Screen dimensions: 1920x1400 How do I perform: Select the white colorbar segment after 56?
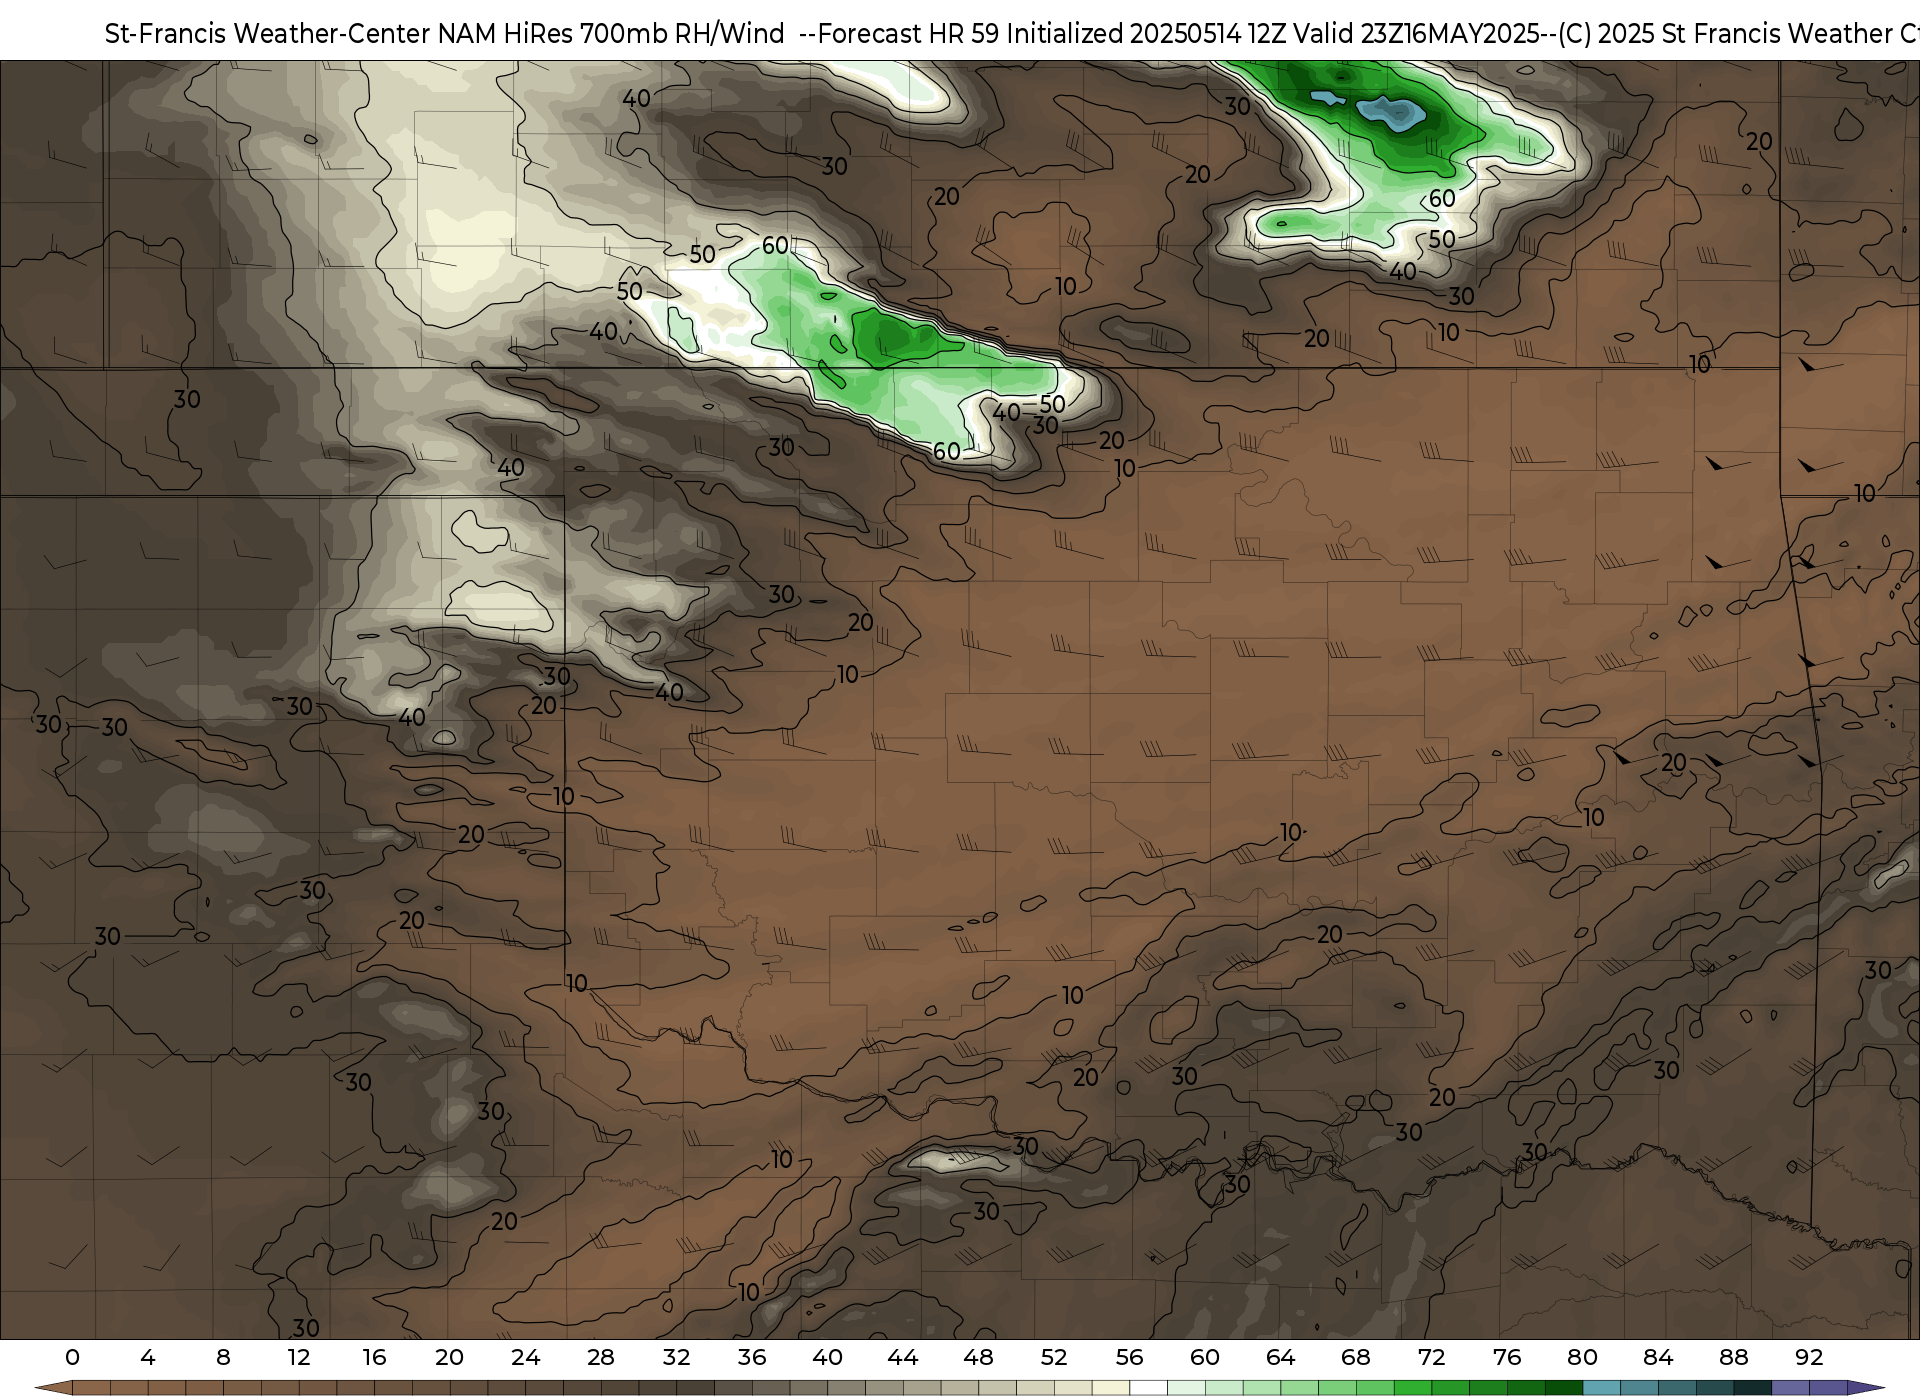[1148, 1389]
